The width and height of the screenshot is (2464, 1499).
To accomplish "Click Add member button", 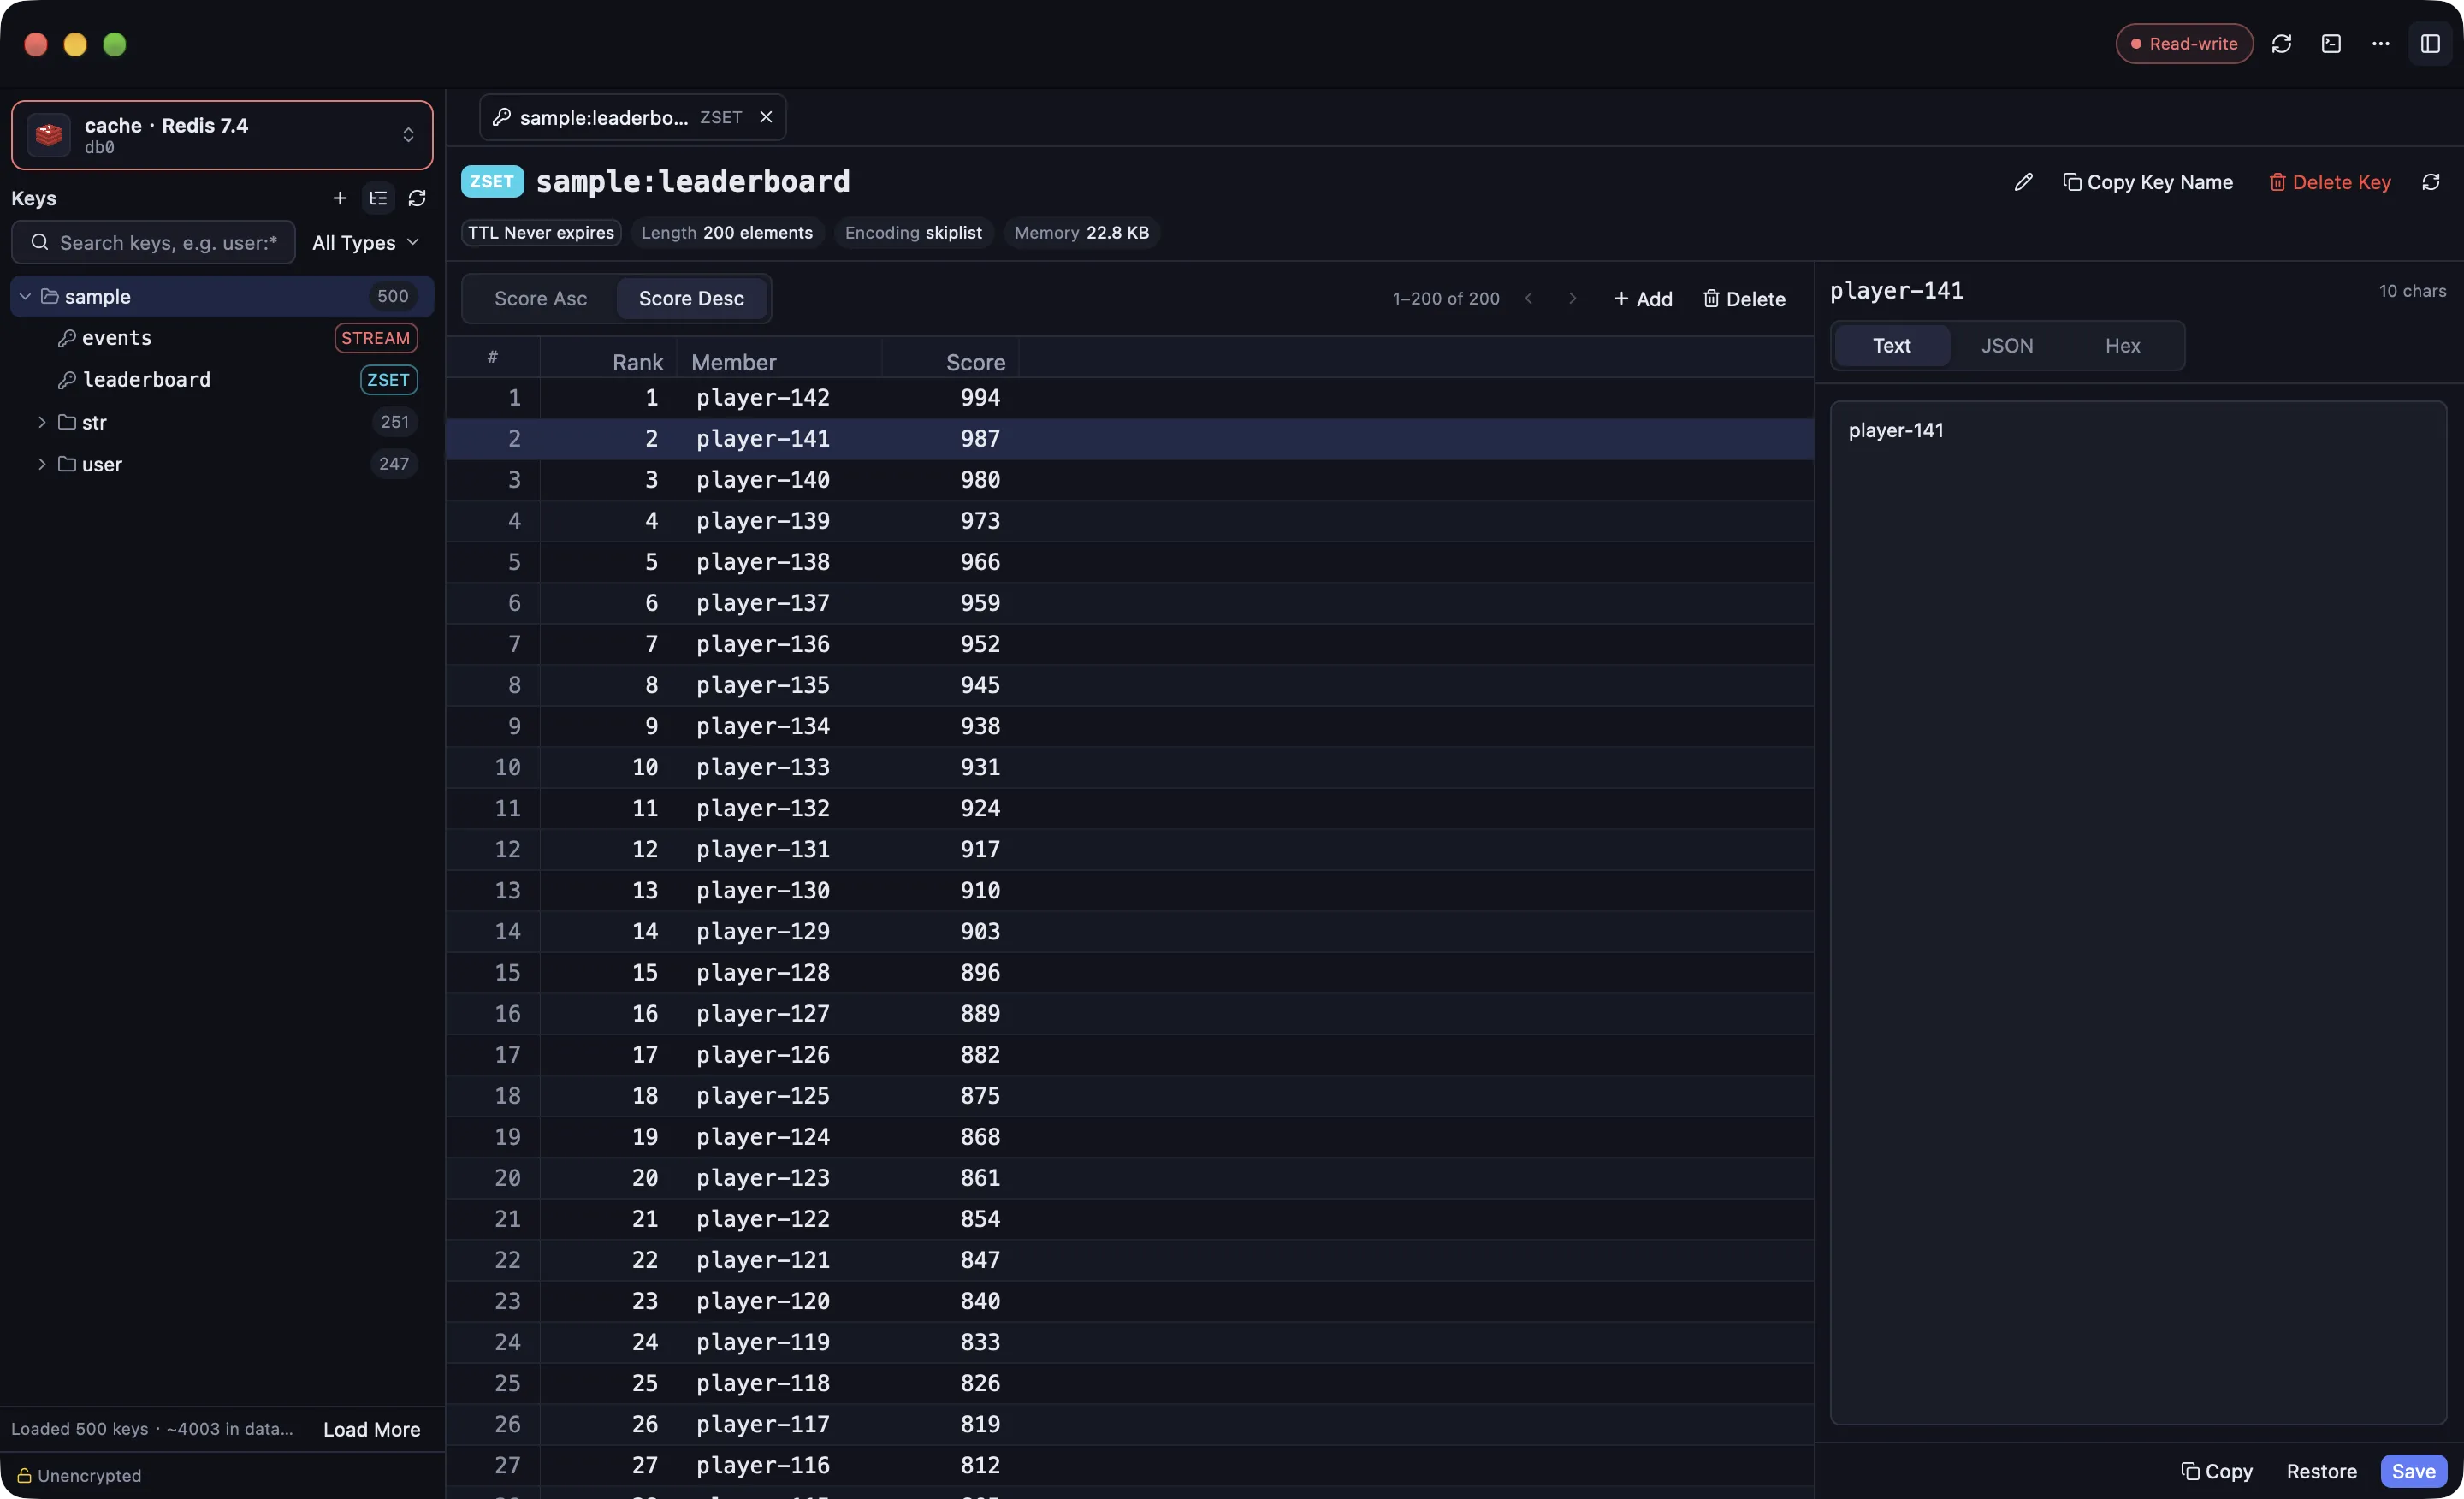I will [1642, 299].
